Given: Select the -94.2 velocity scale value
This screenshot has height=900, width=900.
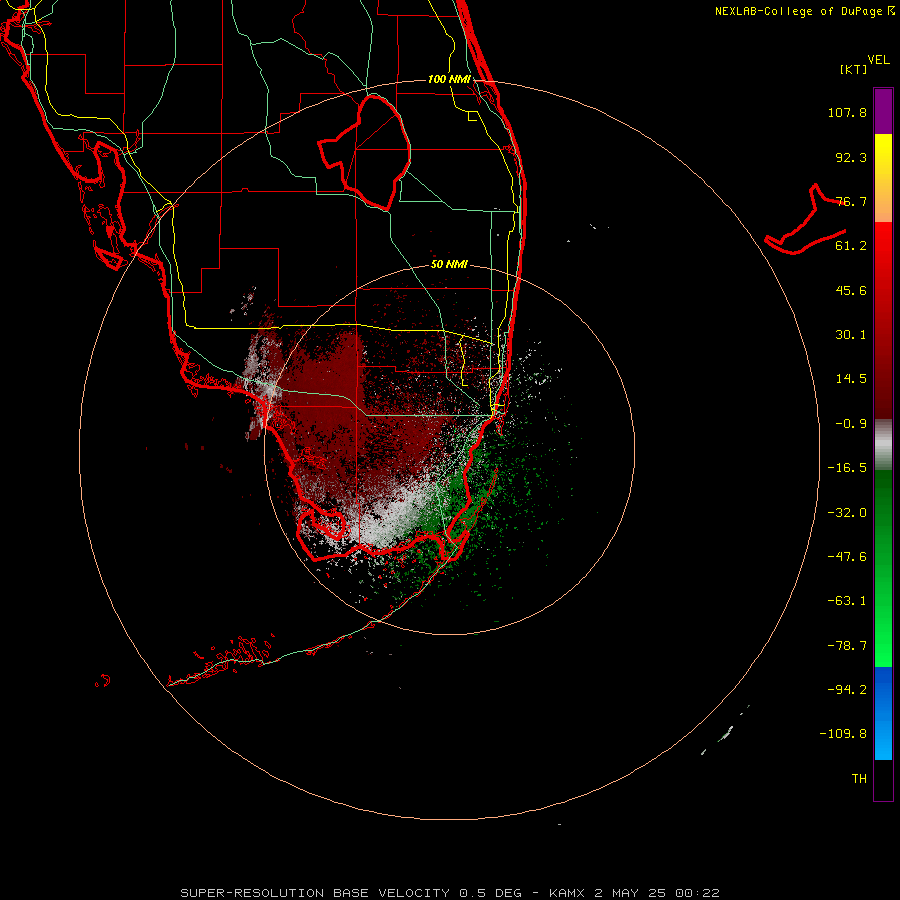Looking at the screenshot, I should pyautogui.click(x=847, y=690).
